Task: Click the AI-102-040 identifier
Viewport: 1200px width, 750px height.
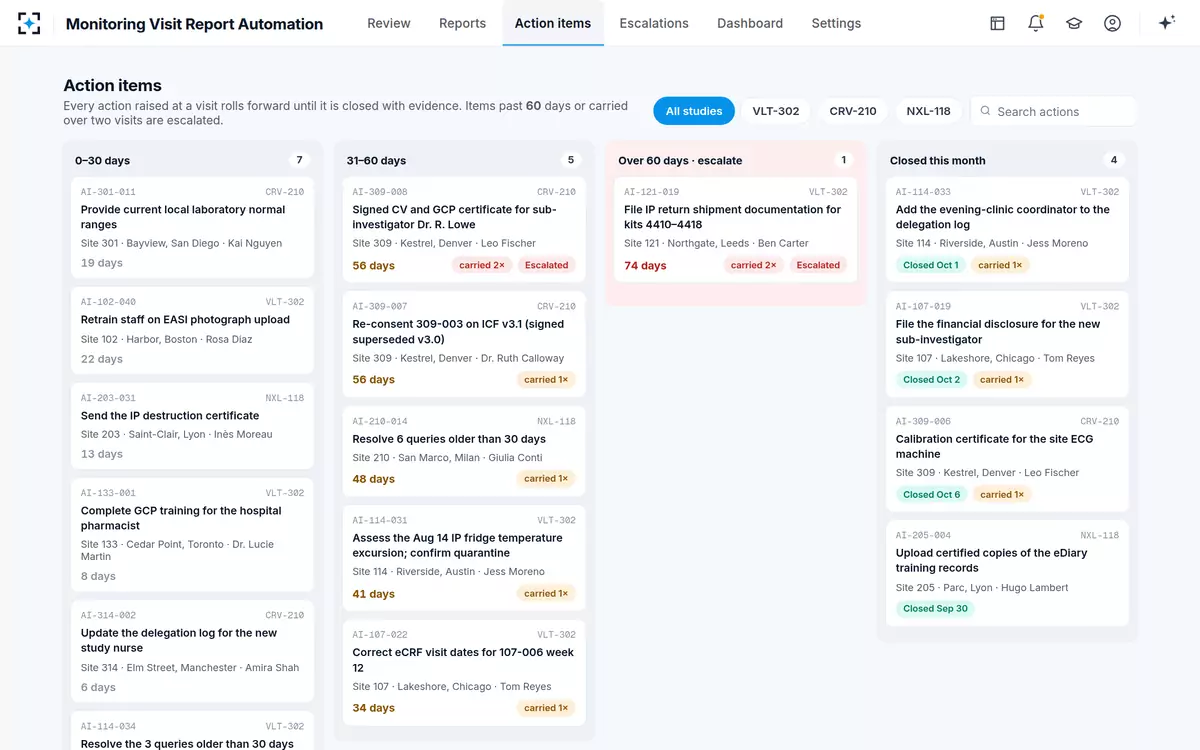Action: (x=108, y=302)
